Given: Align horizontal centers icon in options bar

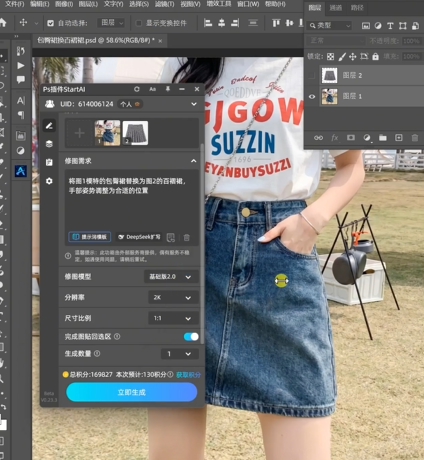Looking at the screenshot, I should point(221,23).
